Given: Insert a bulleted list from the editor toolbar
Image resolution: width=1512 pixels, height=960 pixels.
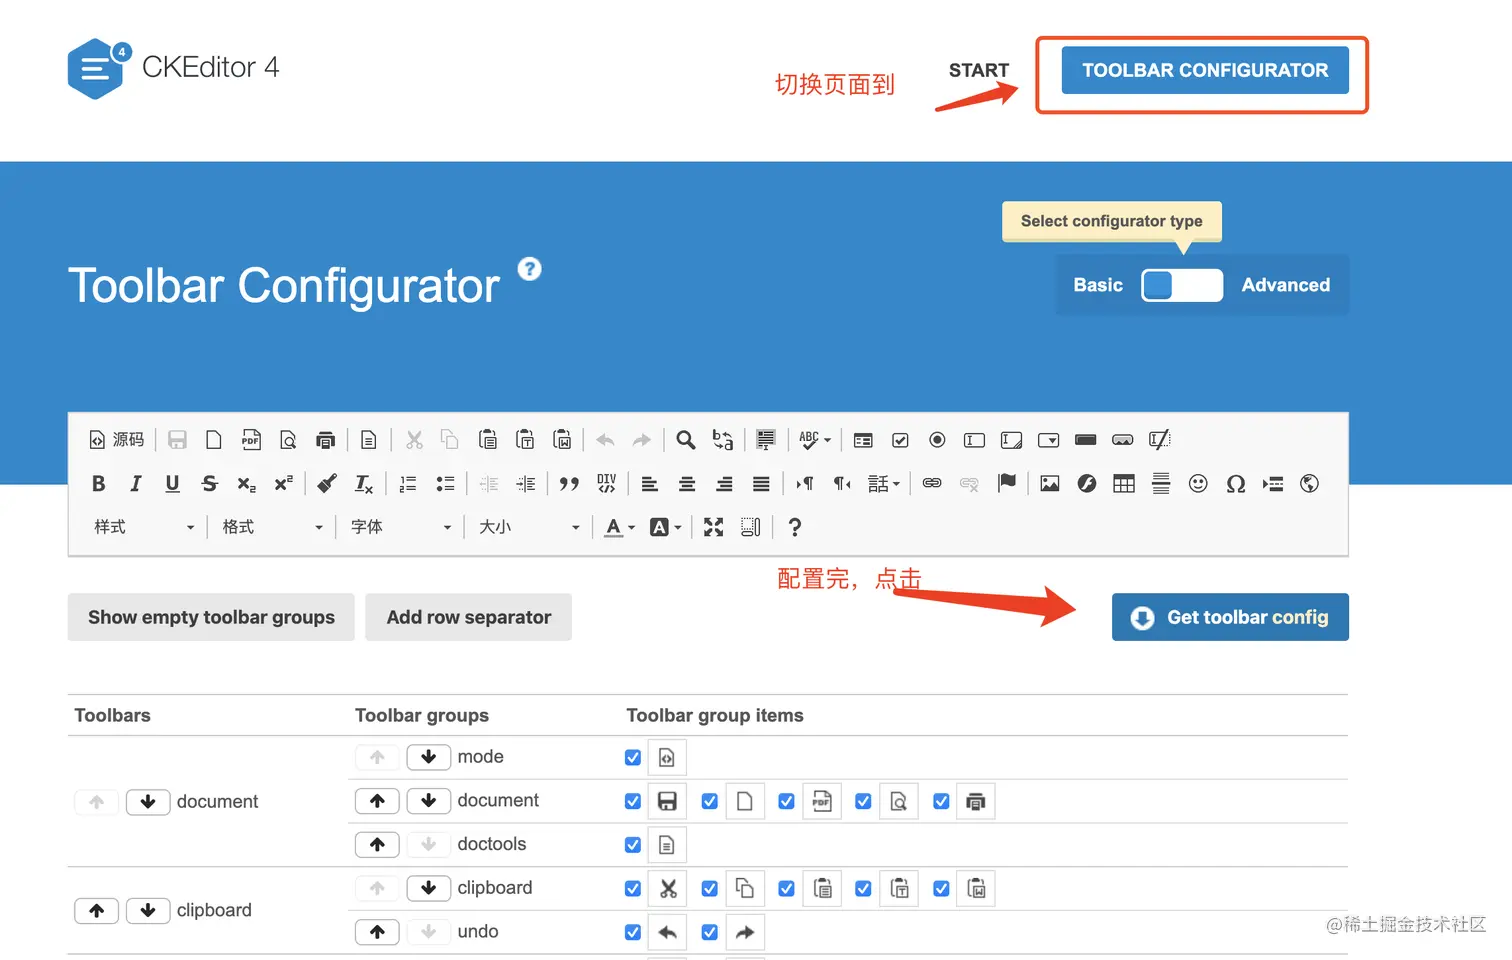Looking at the screenshot, I should [445, 484].
